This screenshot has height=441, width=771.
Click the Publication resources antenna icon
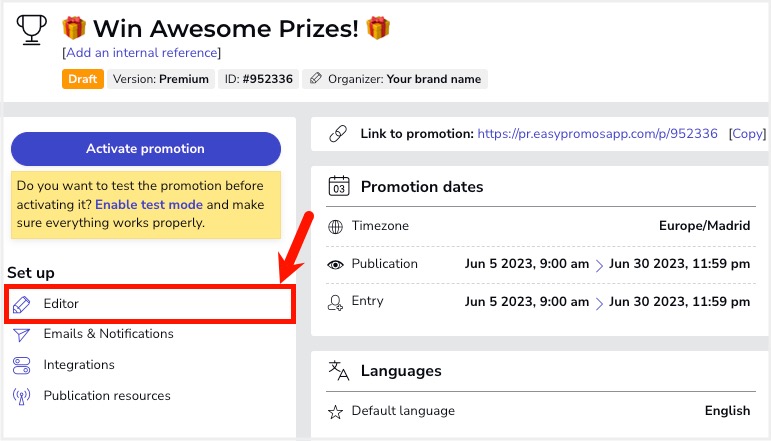click(x=22, y=396)
